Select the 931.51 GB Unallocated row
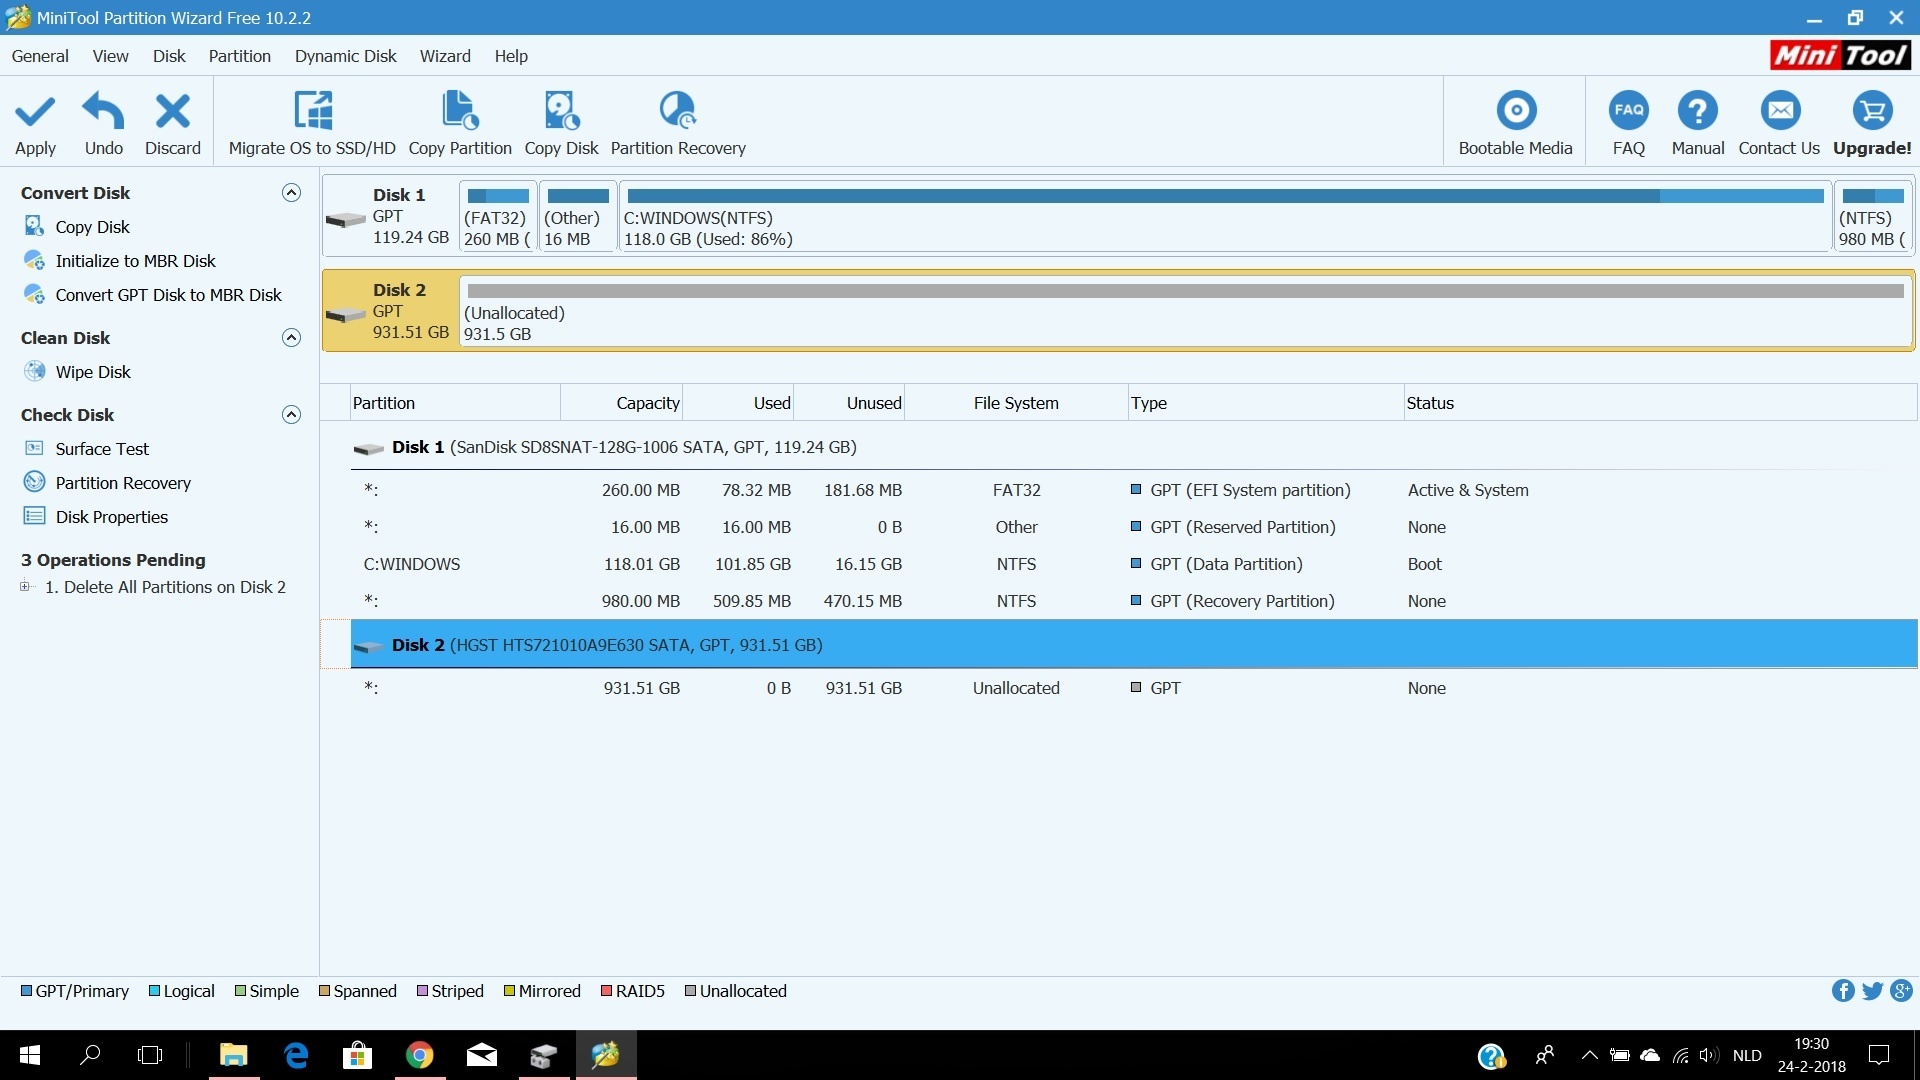Image resolution: width=1920 pixels, height=1080 pixels. (x=1134, y=688)
